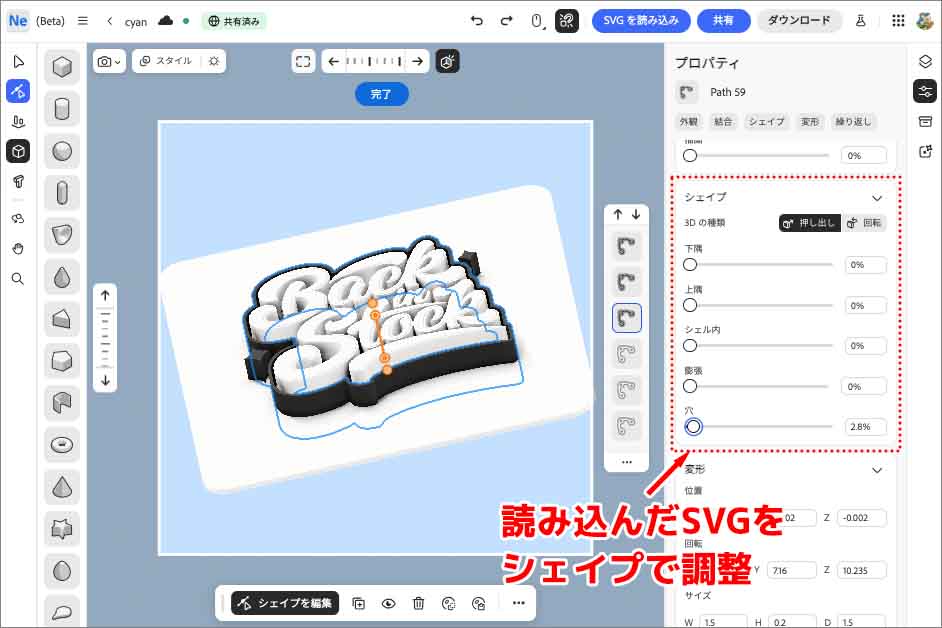
Task: Adjust the 膨張 slider handle
Action: point(690,386)
